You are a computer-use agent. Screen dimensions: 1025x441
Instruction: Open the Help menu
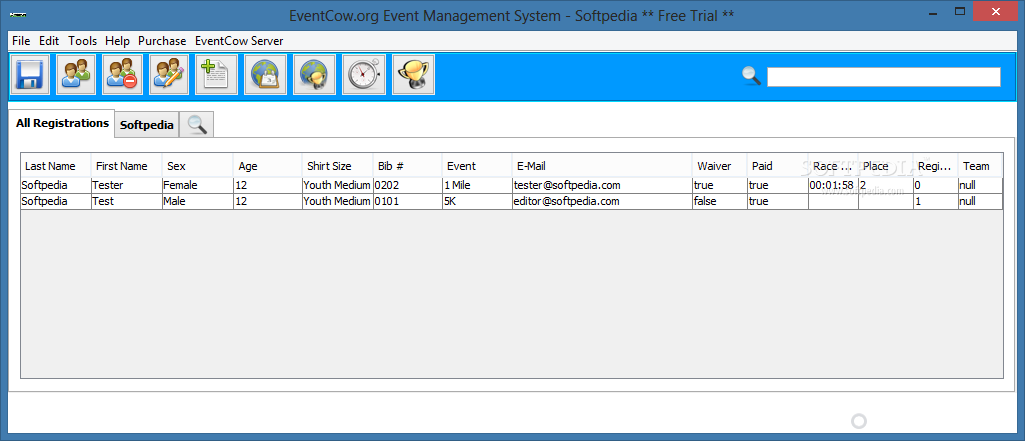click(x=118, y=41)
